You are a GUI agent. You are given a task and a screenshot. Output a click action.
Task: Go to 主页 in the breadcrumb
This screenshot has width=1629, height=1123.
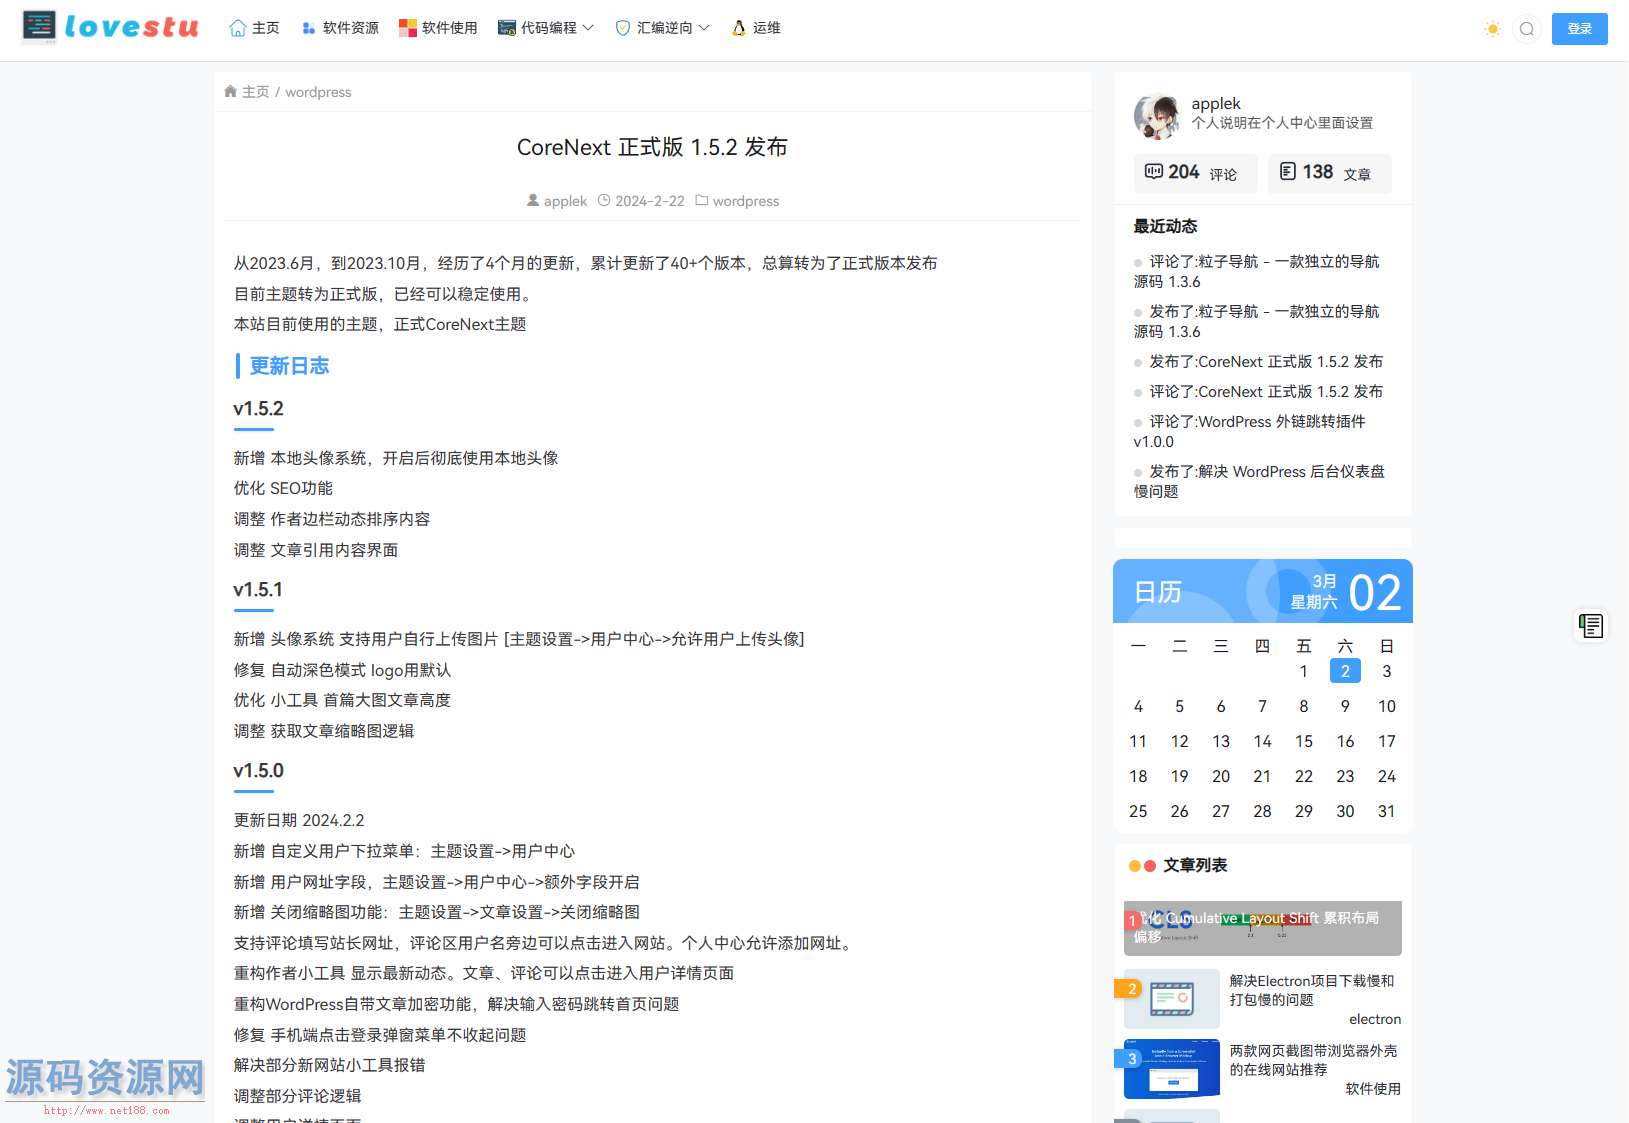point(247,92)
